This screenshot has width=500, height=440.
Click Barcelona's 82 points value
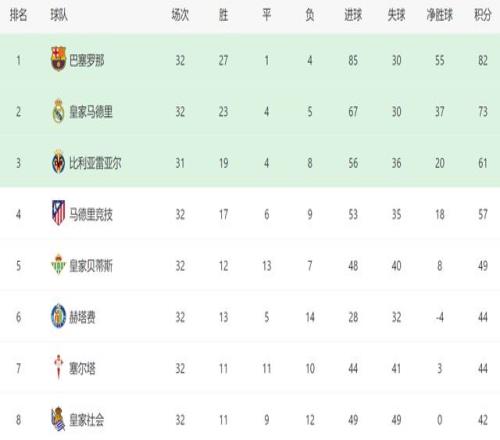483,60
